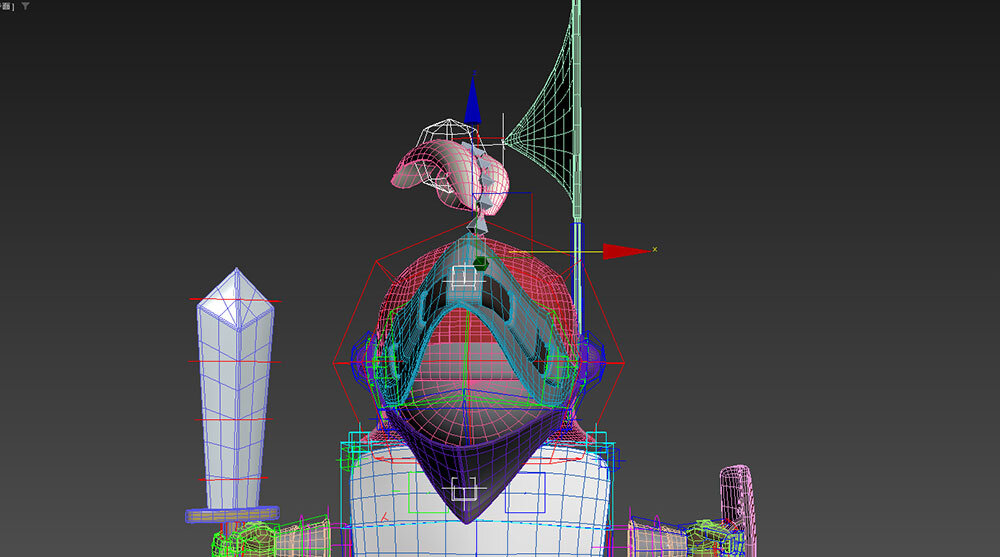Click the viewport filter funnel icon
The width and height of the screenshot is (1000, 557).
tap(25, 6)
